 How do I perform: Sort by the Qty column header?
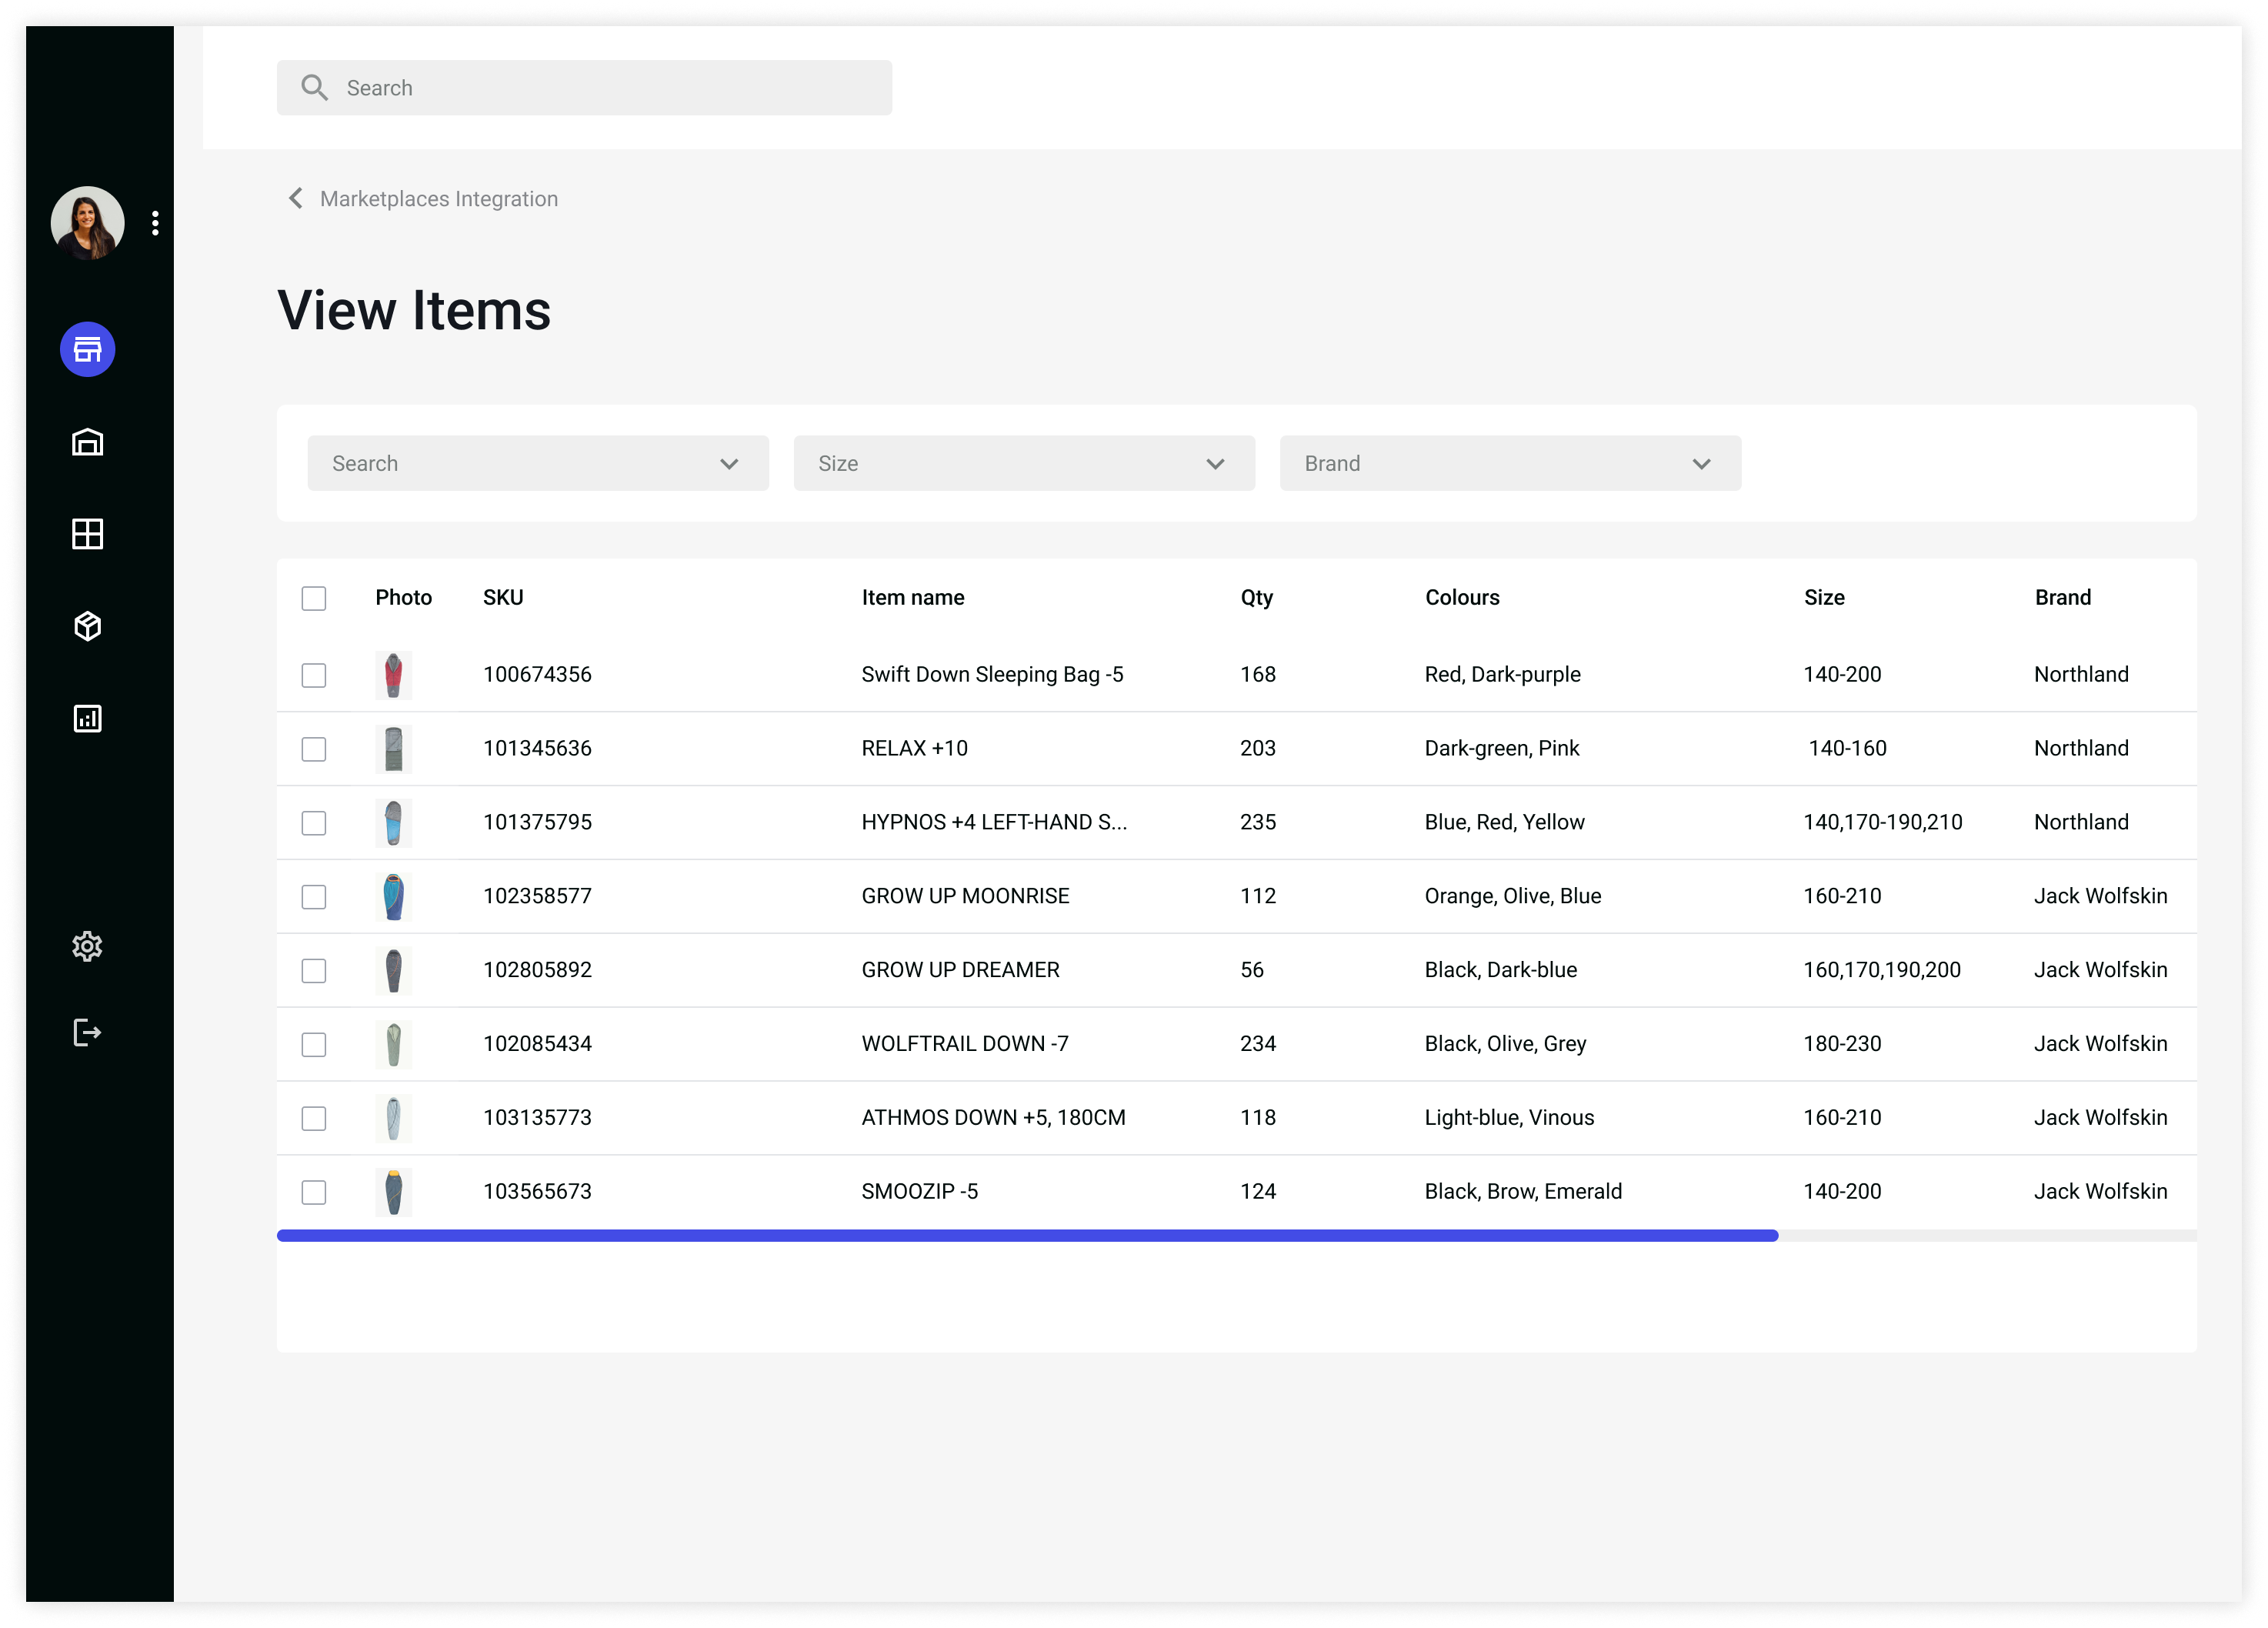[1257, 598]
